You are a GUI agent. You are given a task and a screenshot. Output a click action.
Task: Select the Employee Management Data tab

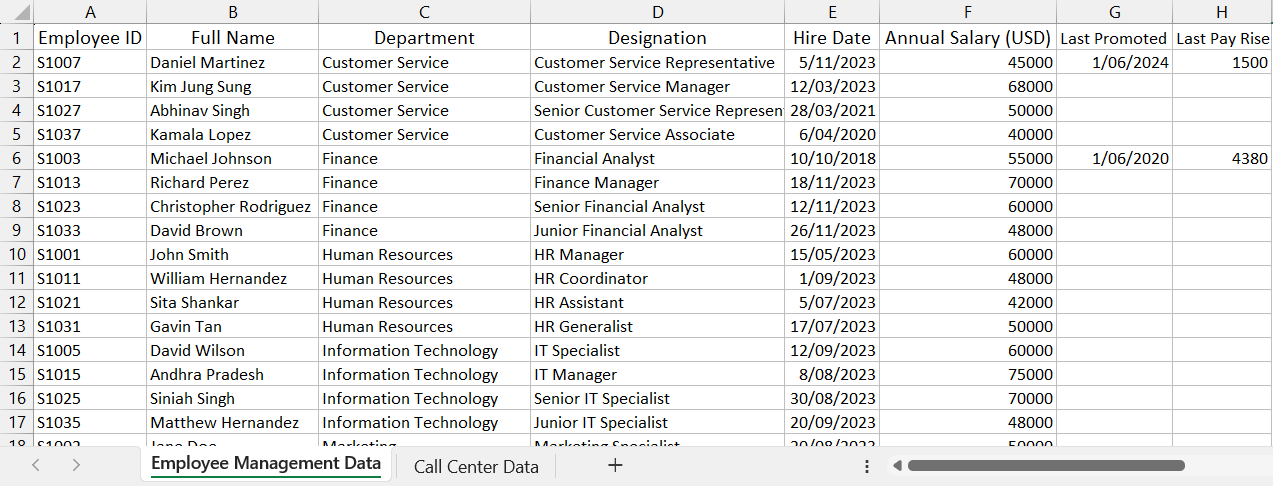265,464
